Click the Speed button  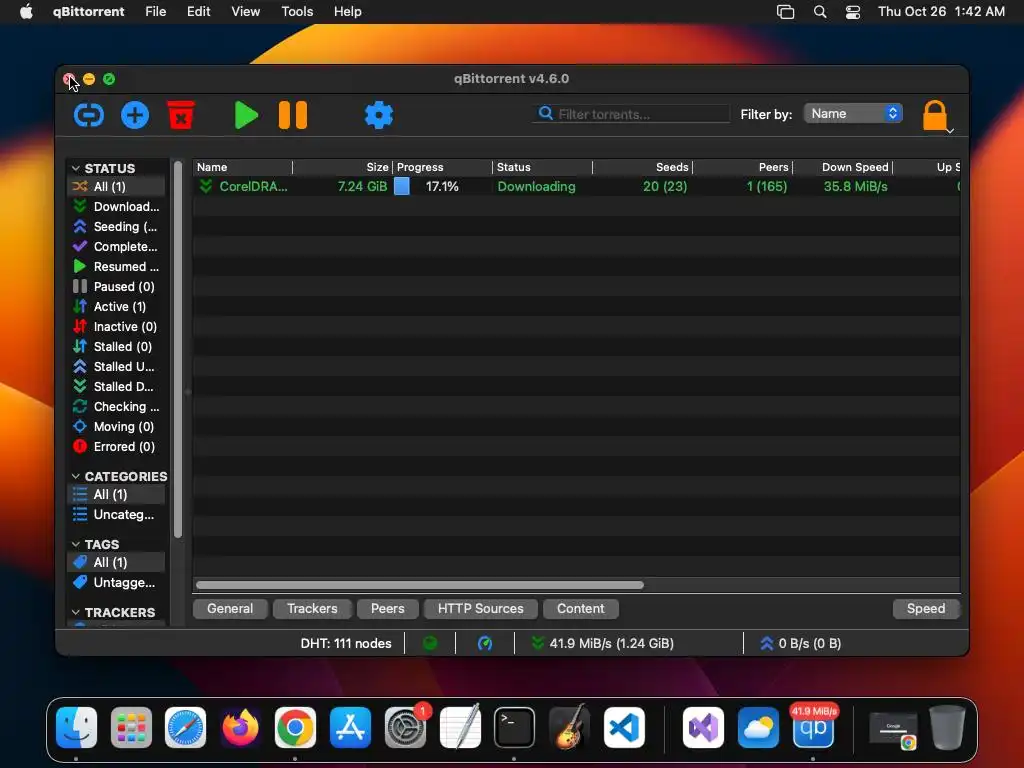[926, 609]
